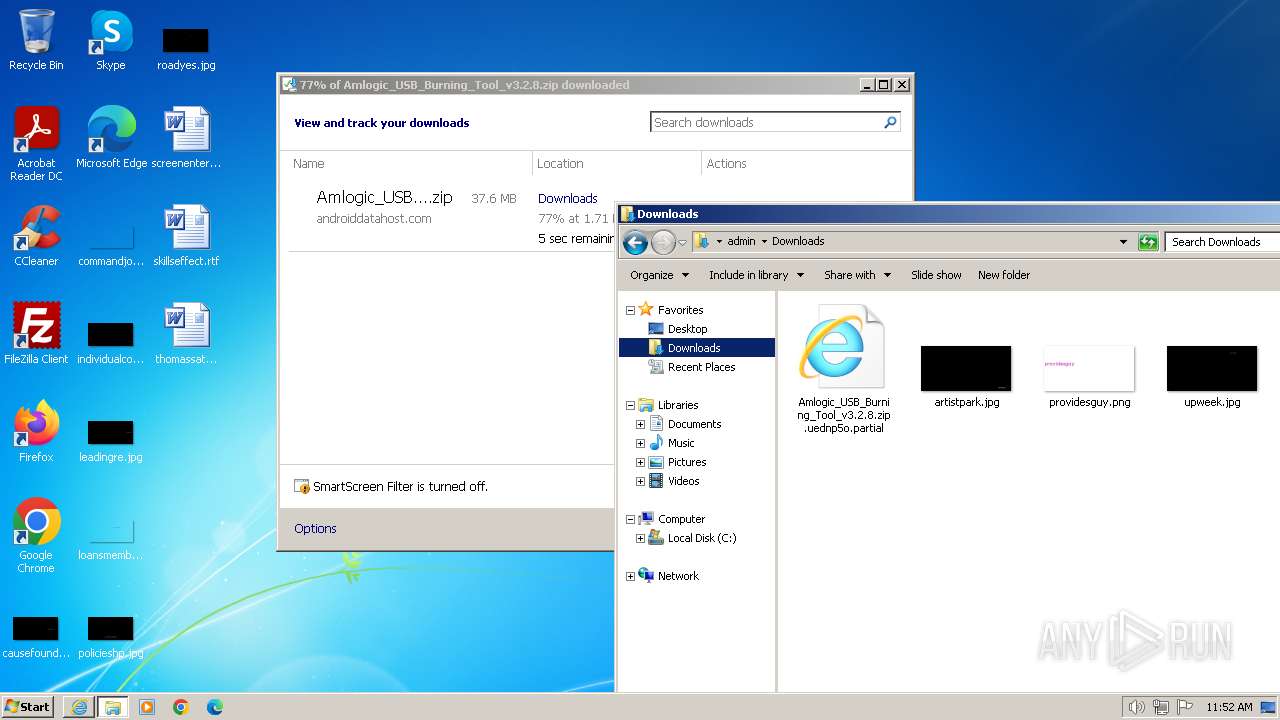
Task: Go back in Downloads Explorer window
Action: [634, 241]
